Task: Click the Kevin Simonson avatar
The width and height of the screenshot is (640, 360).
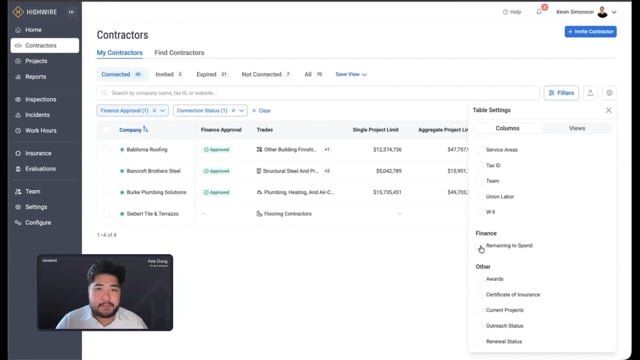Action: [602, 12]
